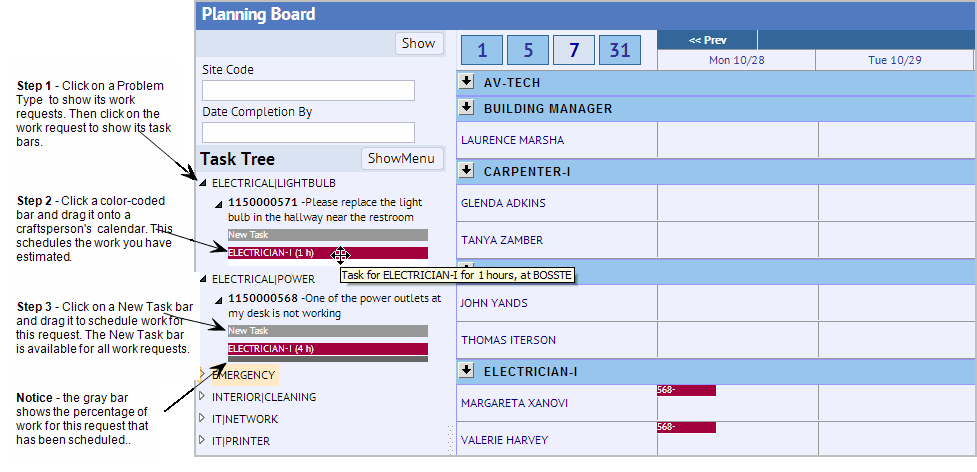This screenshot has width=977, height=472.
Task: Switch to the 1-day calendar view
Action: (x=482, y=49)
